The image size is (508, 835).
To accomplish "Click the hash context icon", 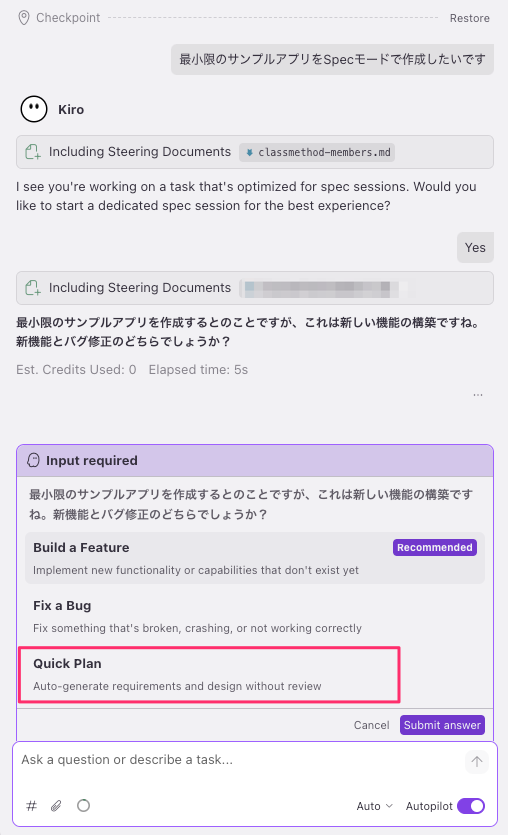I will [x=31, y=806].
